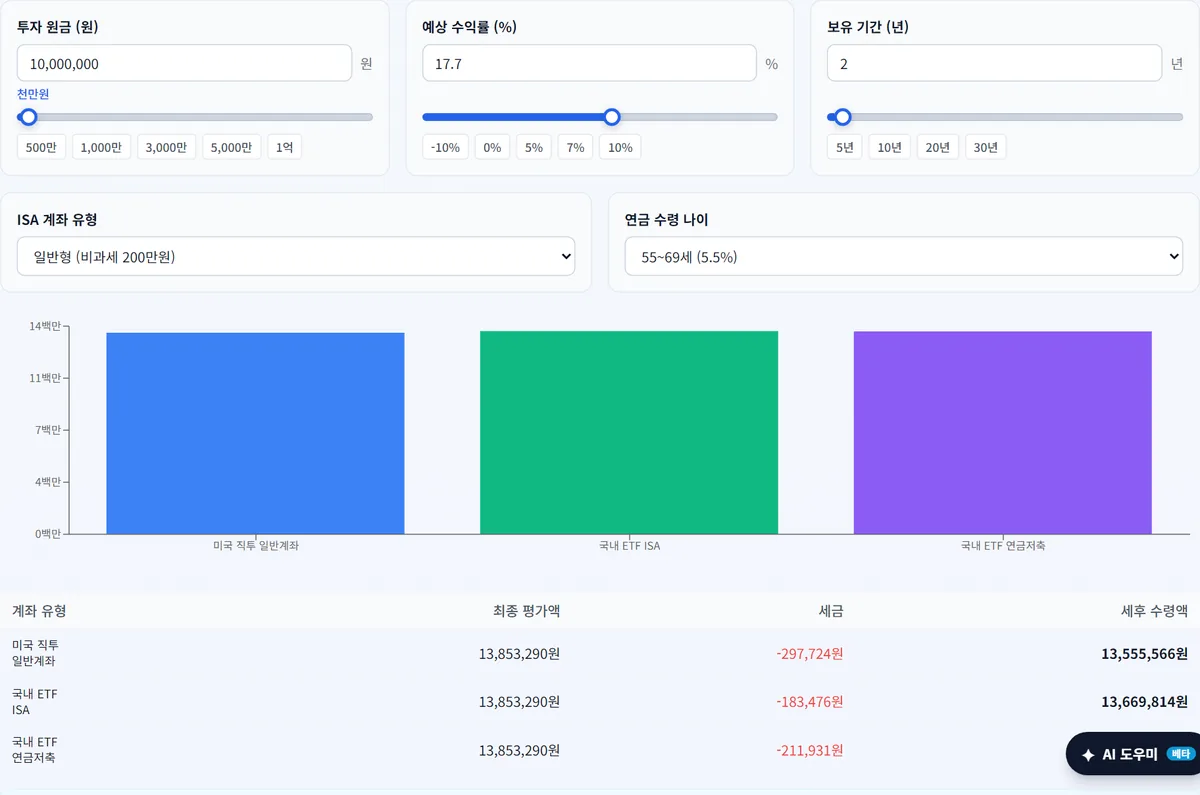Click the 0백만 y-axis label
This screenshot has height=795, width=1200.
tap(47, 534)
